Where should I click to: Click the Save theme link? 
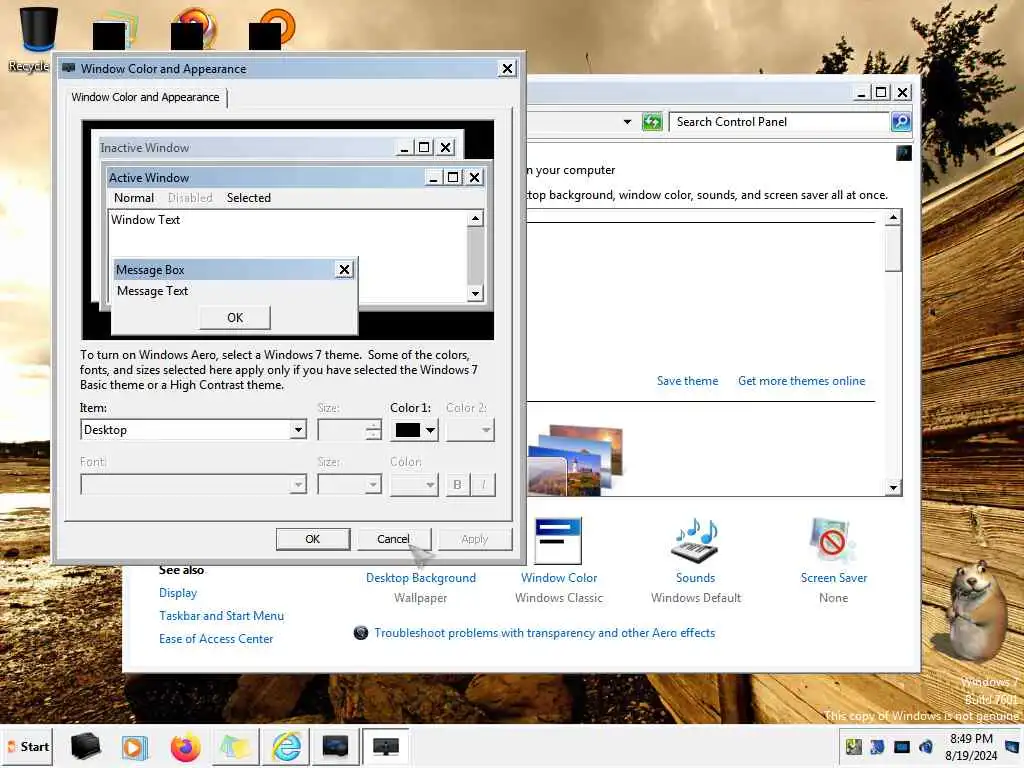687,381
